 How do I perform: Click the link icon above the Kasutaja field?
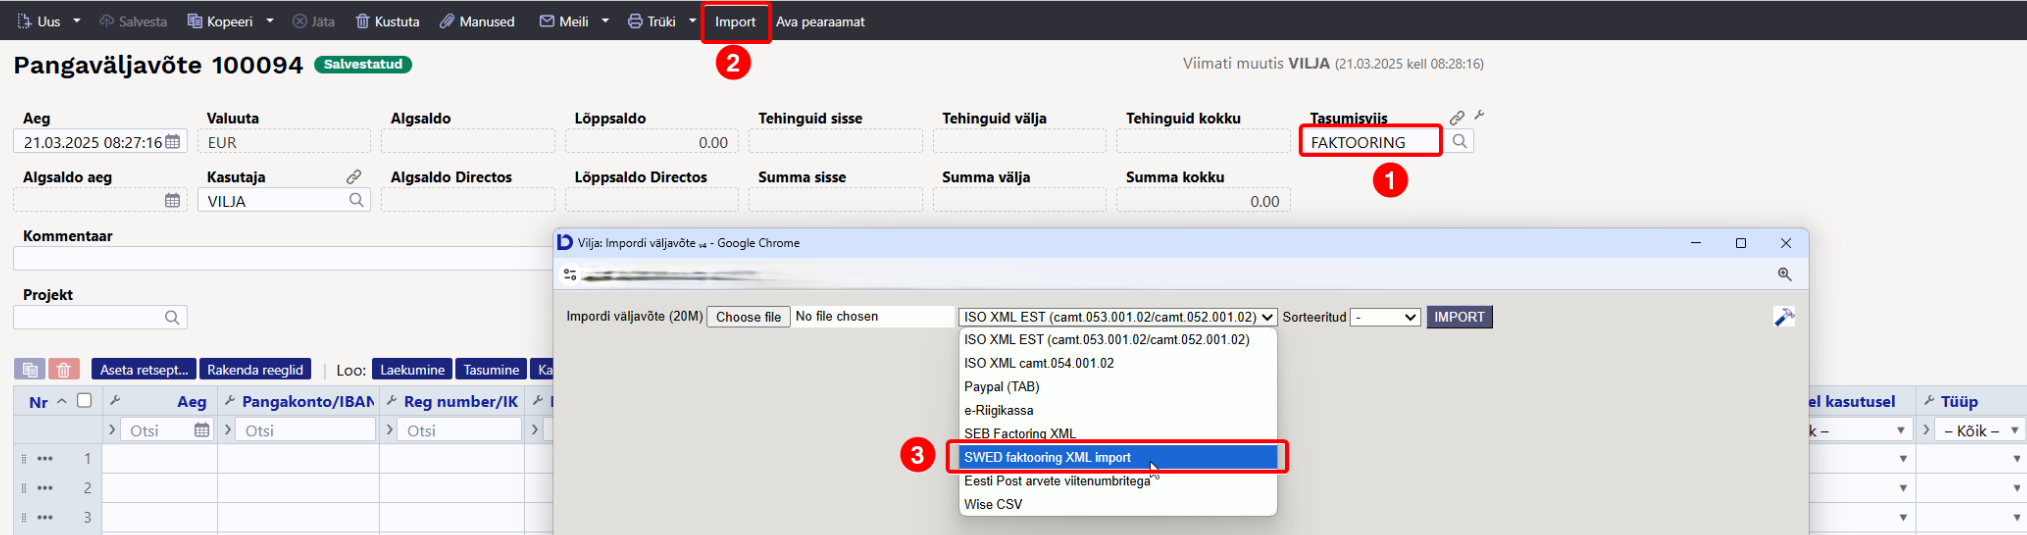tap(353, 177)
